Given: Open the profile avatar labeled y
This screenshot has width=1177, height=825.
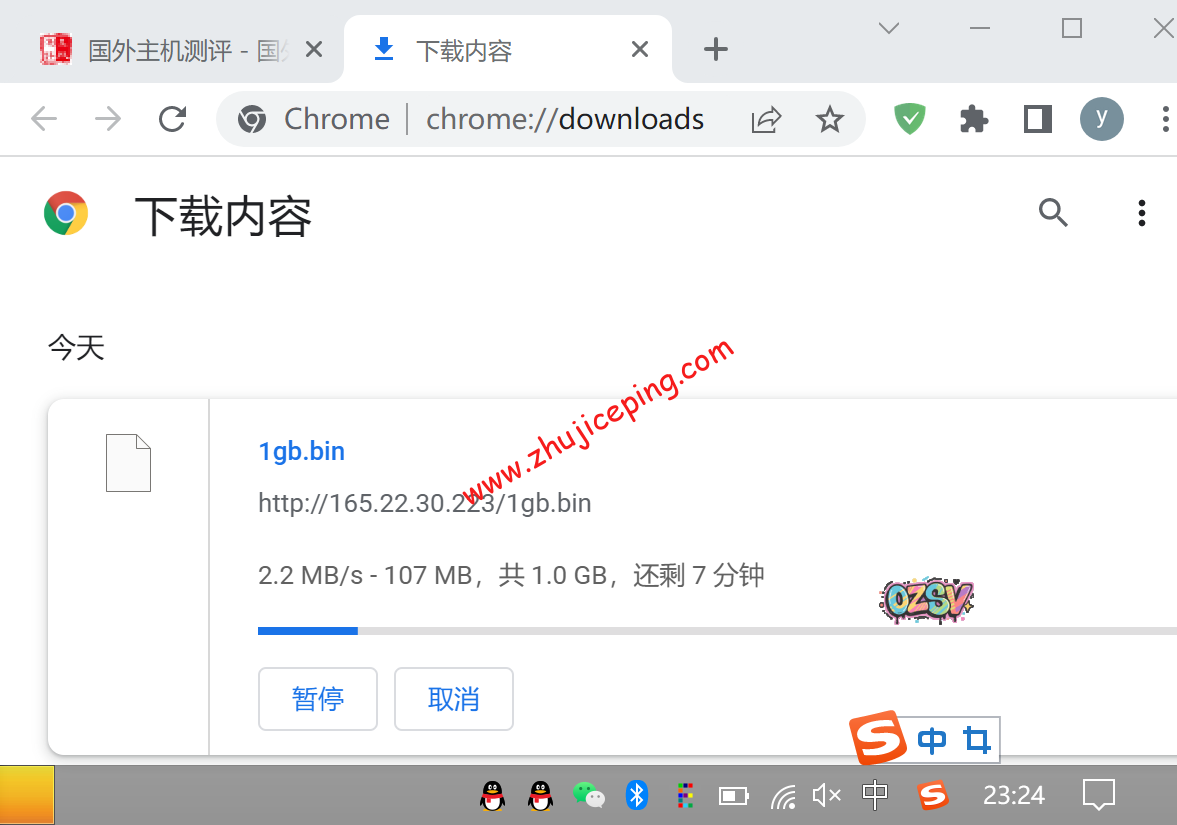Looking at the screenshot, I should [x=1101, y=119].
